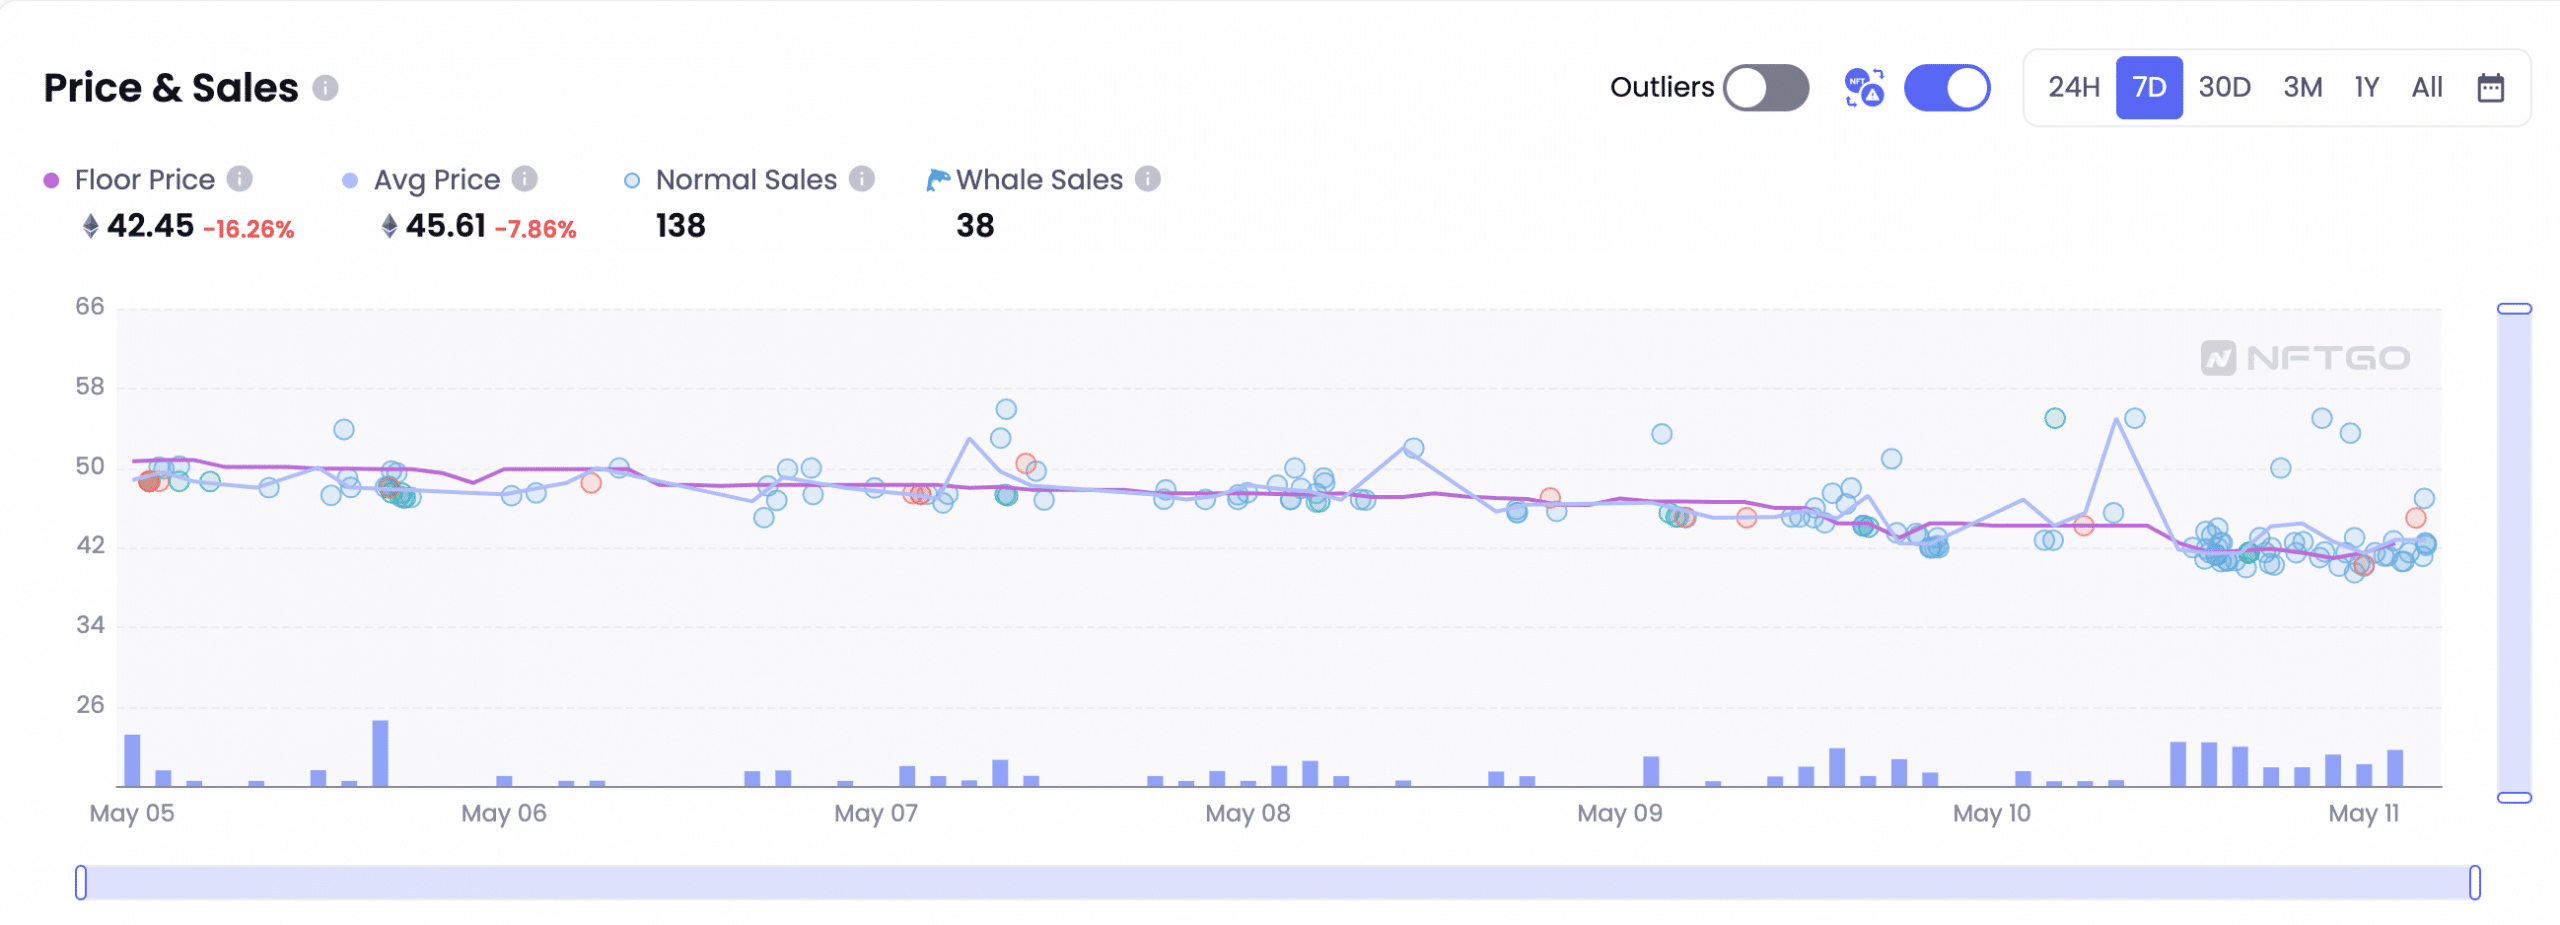This screenshot has height=925, width=2560.
Task: Click the whale dolphin icon
Action: [x=937, y=179]
